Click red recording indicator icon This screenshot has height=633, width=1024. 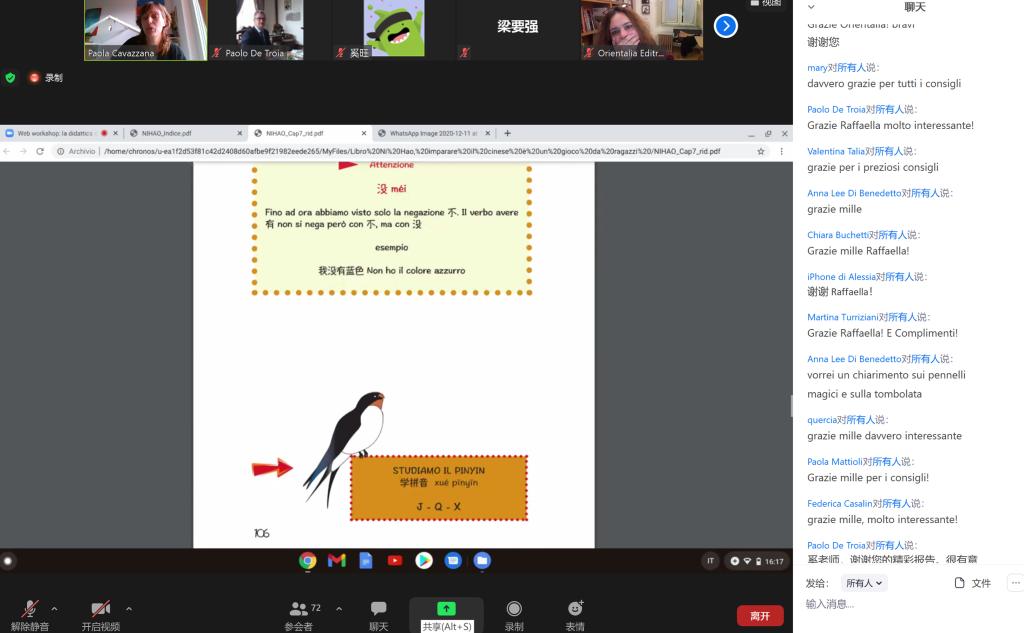point(34,78)
